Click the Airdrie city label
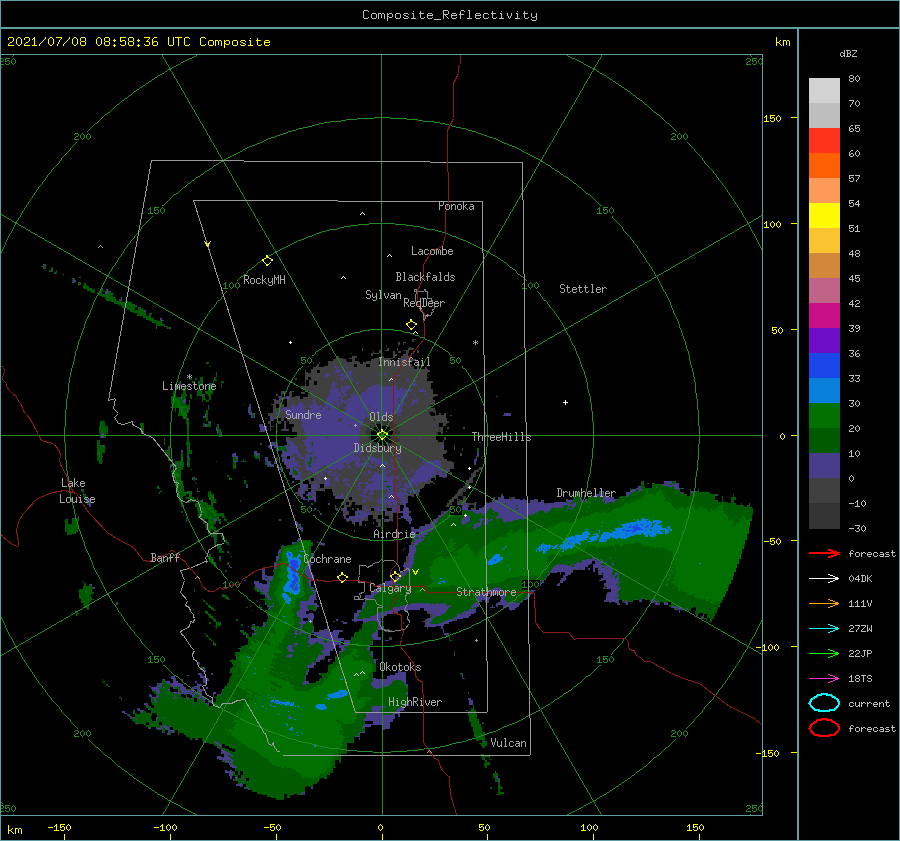The width and height of the screenshot is (900, 841). (x=394, y=534)
